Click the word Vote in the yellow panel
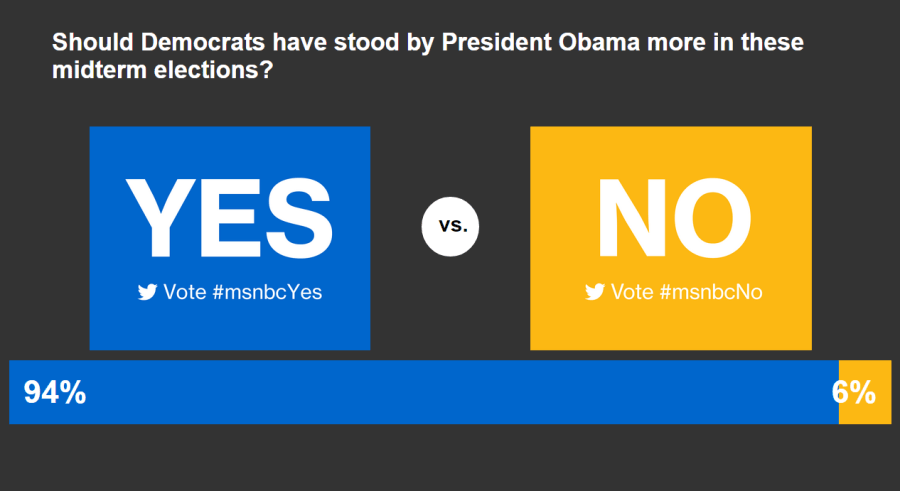The width and height of the screenshot is (900, 491). [x=632, y=292]
